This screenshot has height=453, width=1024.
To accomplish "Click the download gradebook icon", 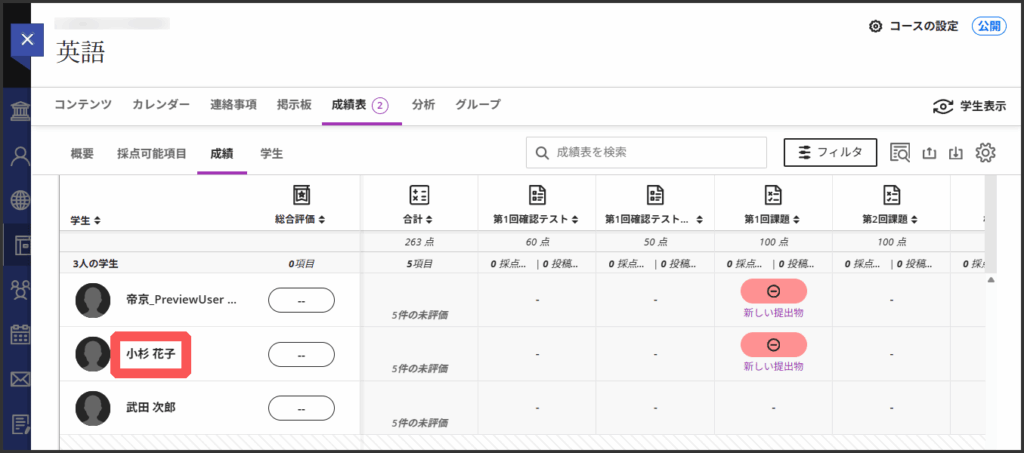I will pyautogui.click(x=956, y=152).
